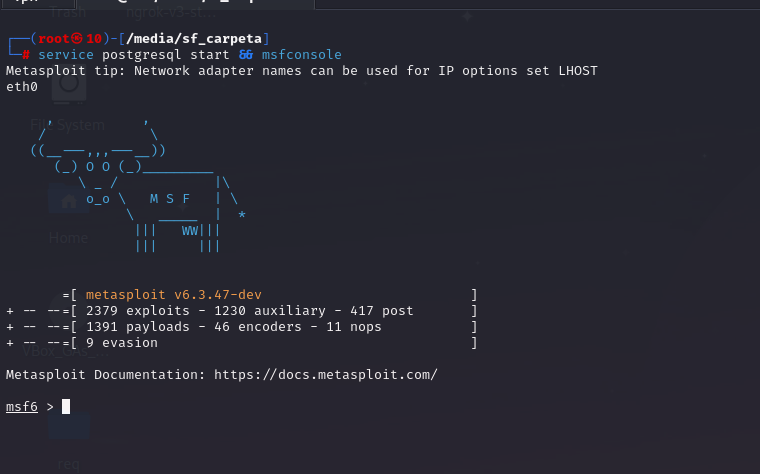Click the orange metasploit v6.3.47-dev version text

174,295
